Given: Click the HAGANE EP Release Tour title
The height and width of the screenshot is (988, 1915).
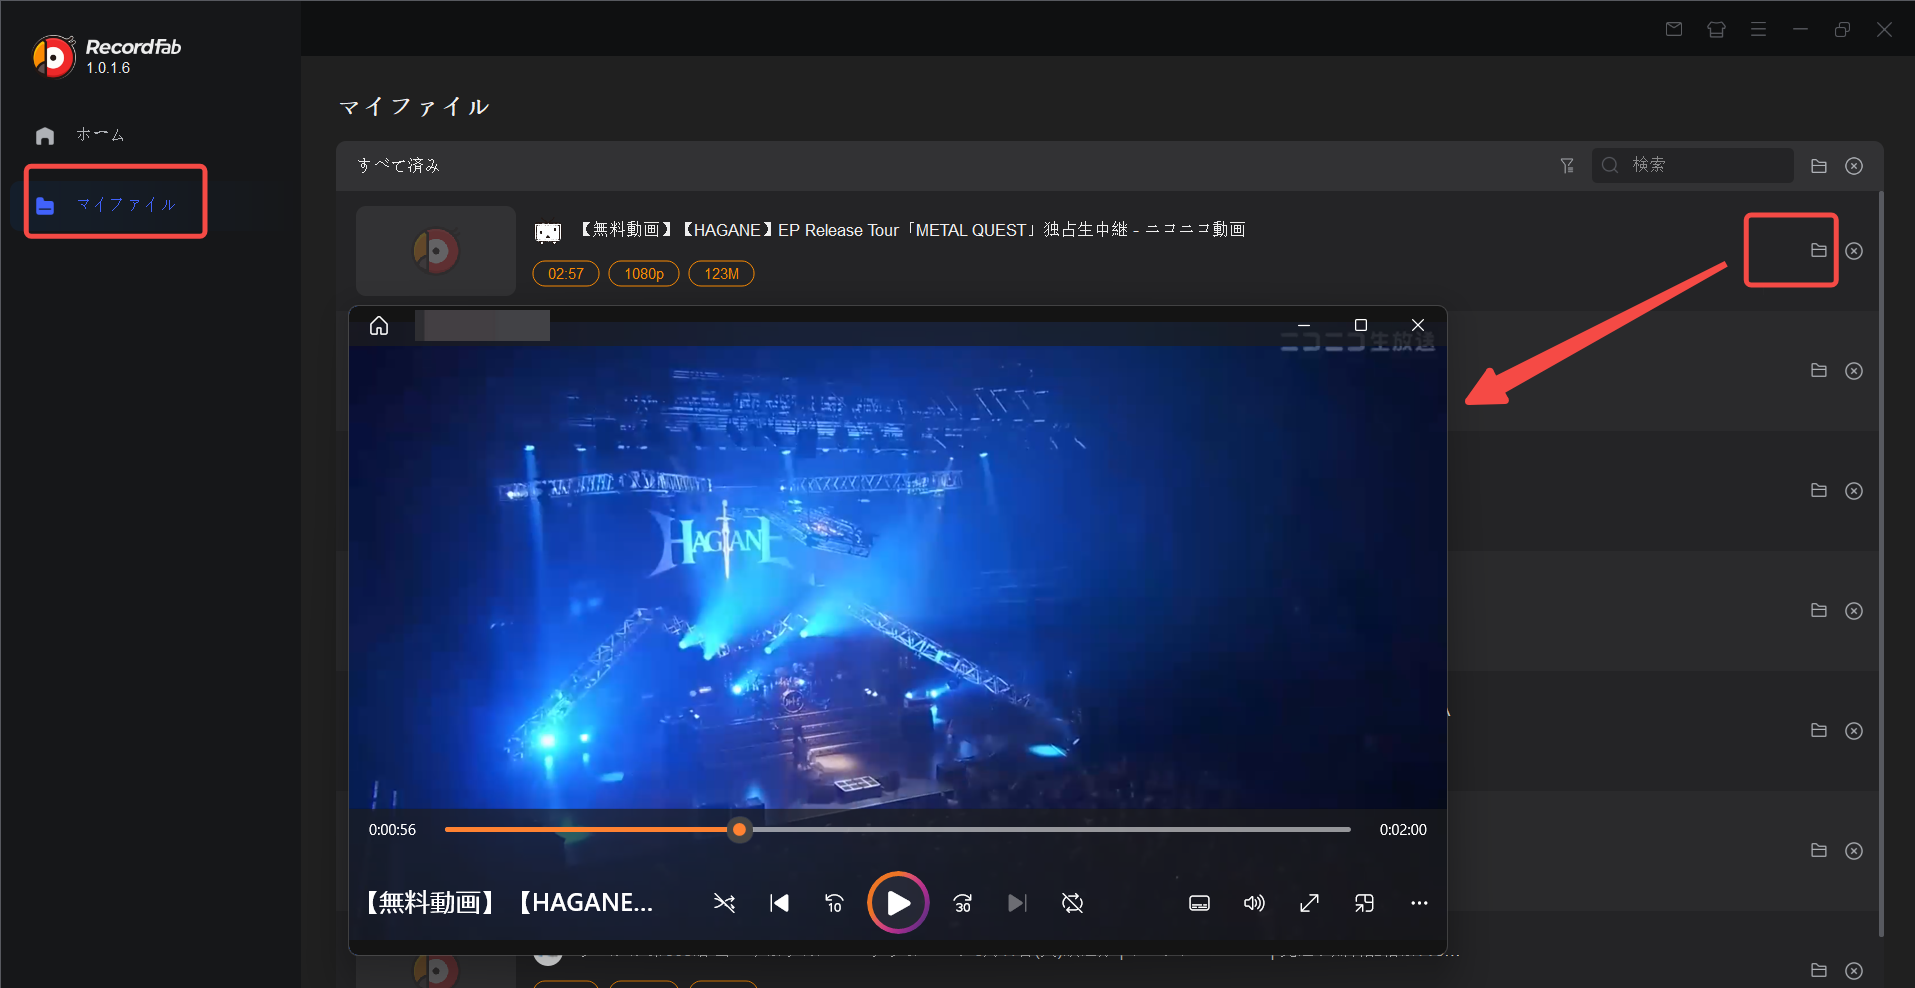Looking at the screenshot, I should (x=912, y=230).
